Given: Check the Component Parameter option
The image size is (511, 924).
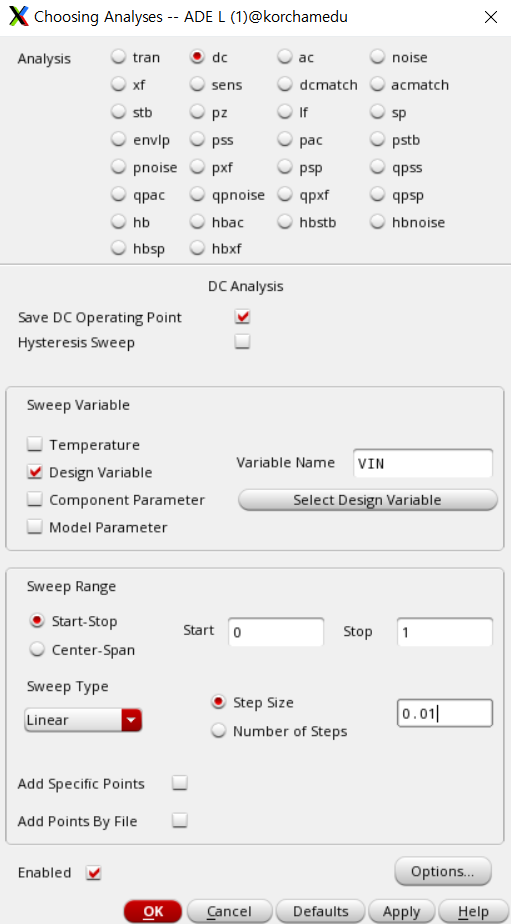Looking at the screenshot, I should click(35, 500).
